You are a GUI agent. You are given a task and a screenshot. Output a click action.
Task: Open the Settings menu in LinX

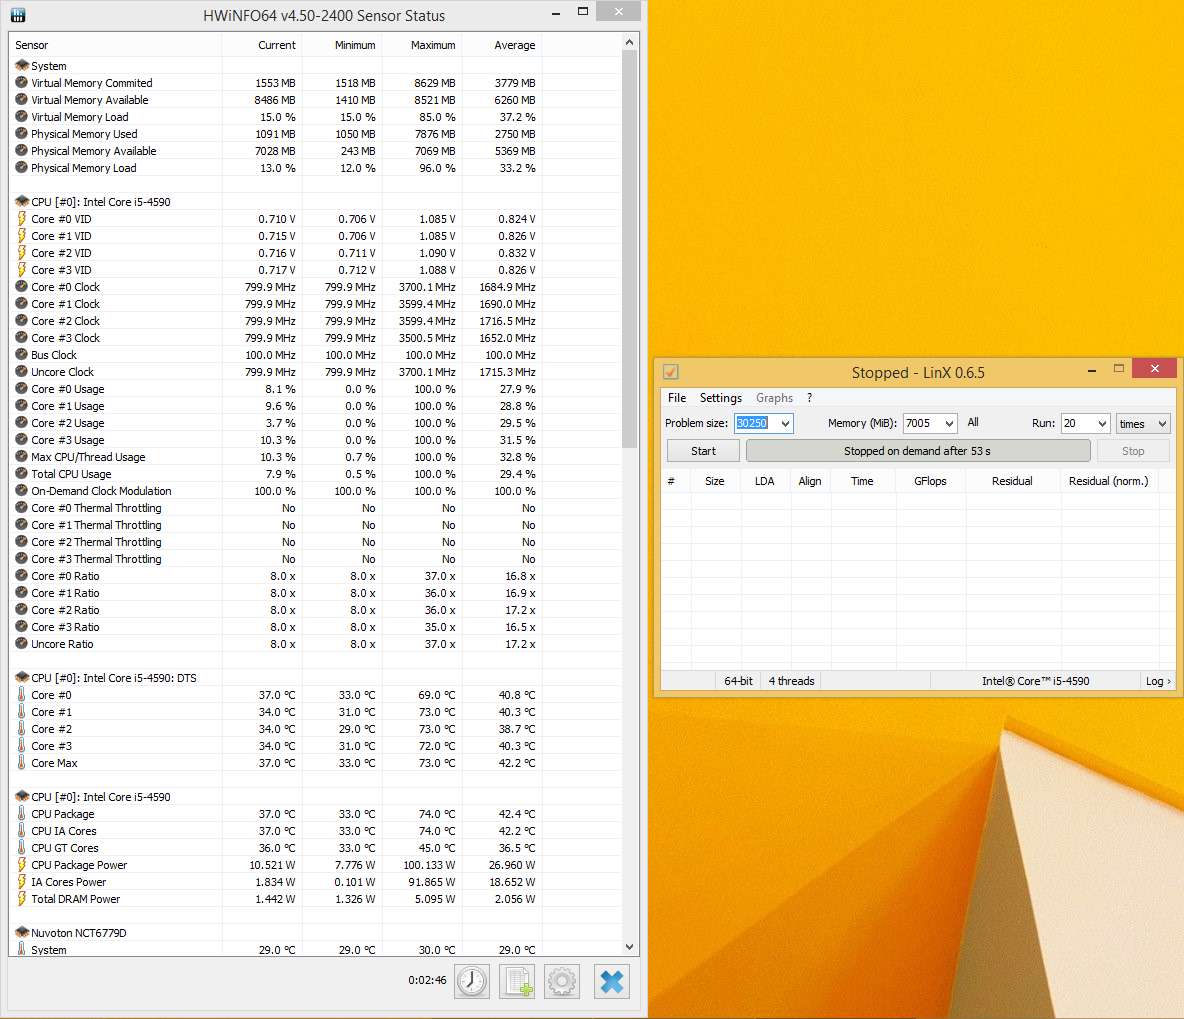click(720, 398)
